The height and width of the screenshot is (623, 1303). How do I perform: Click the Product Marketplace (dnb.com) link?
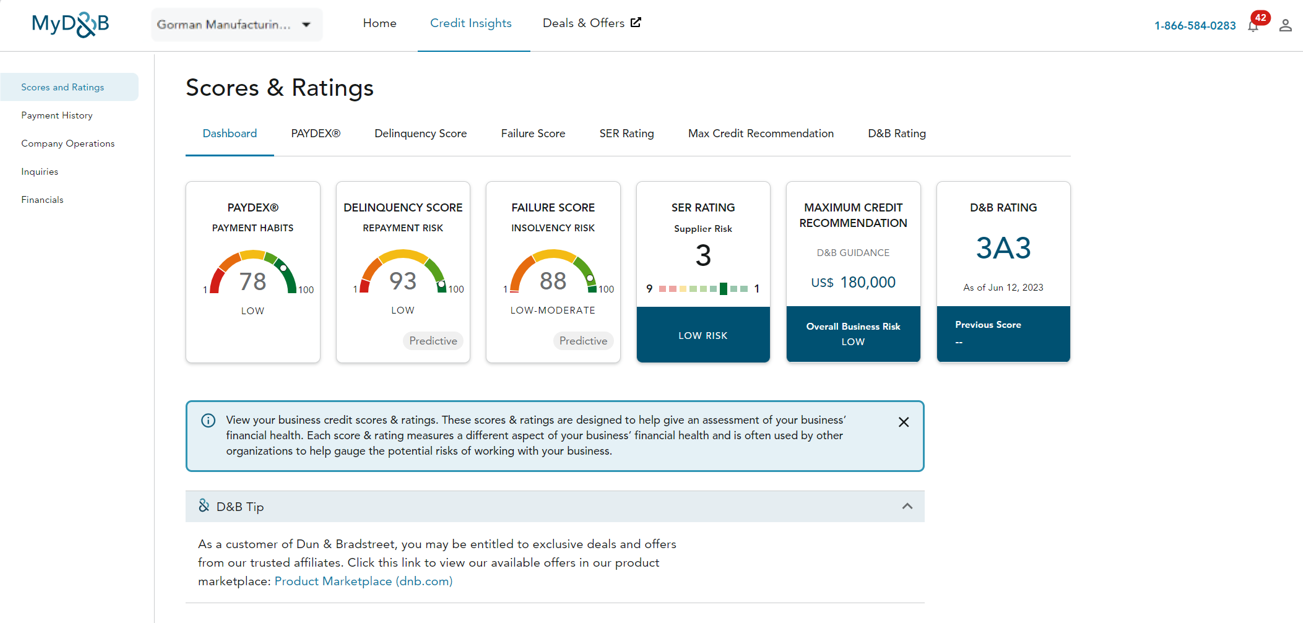[x=363, y=581]
